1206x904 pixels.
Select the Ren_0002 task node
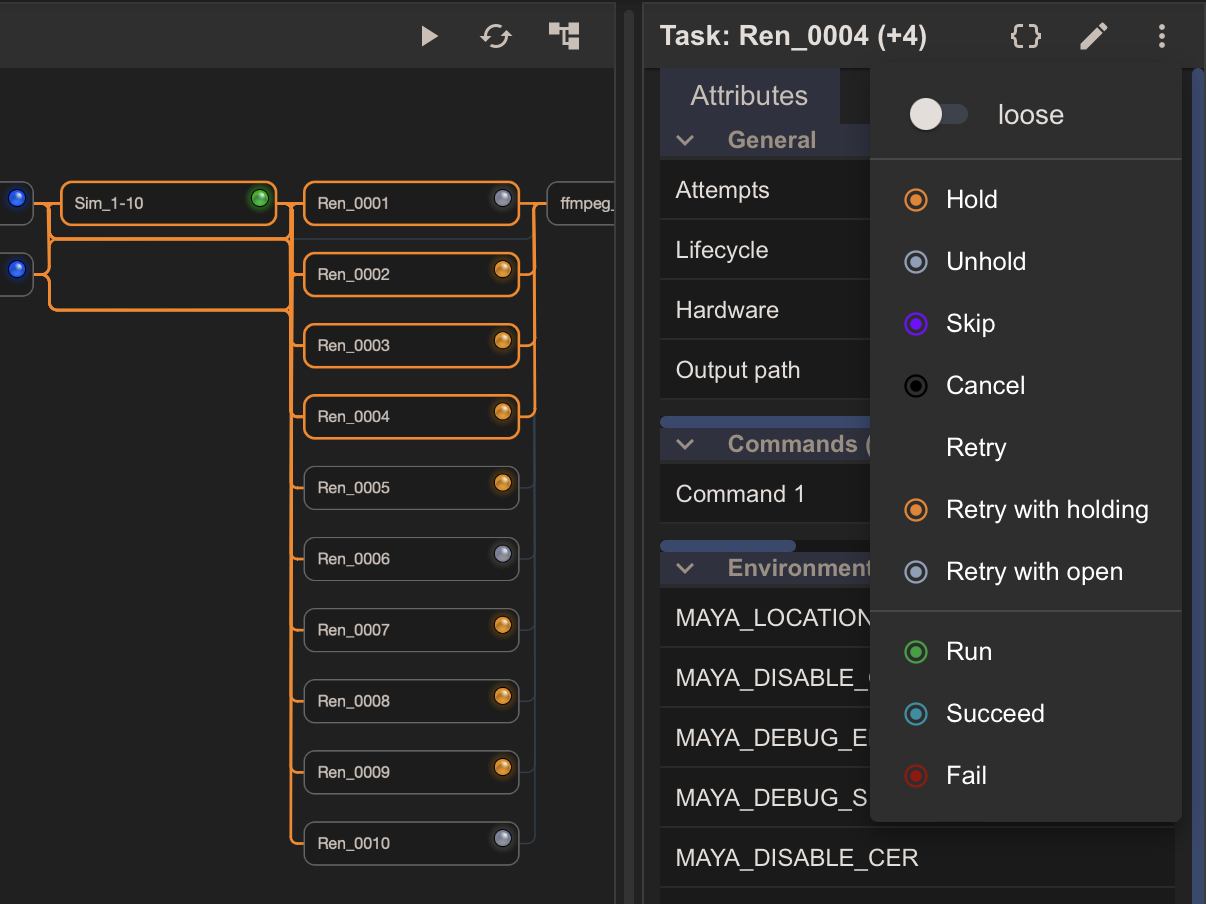coord(411,274)
